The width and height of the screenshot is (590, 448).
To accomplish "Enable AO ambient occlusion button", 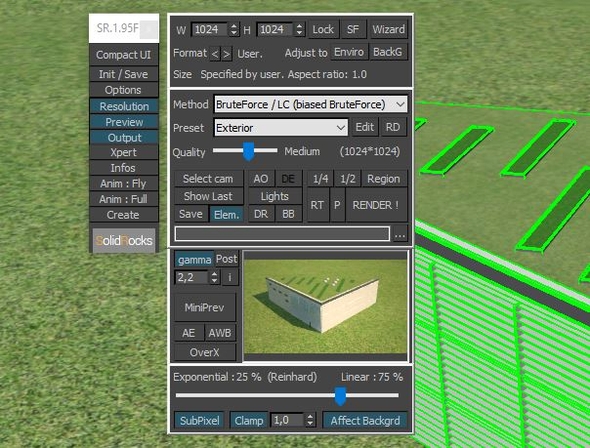I will click(x=261, y=179).
